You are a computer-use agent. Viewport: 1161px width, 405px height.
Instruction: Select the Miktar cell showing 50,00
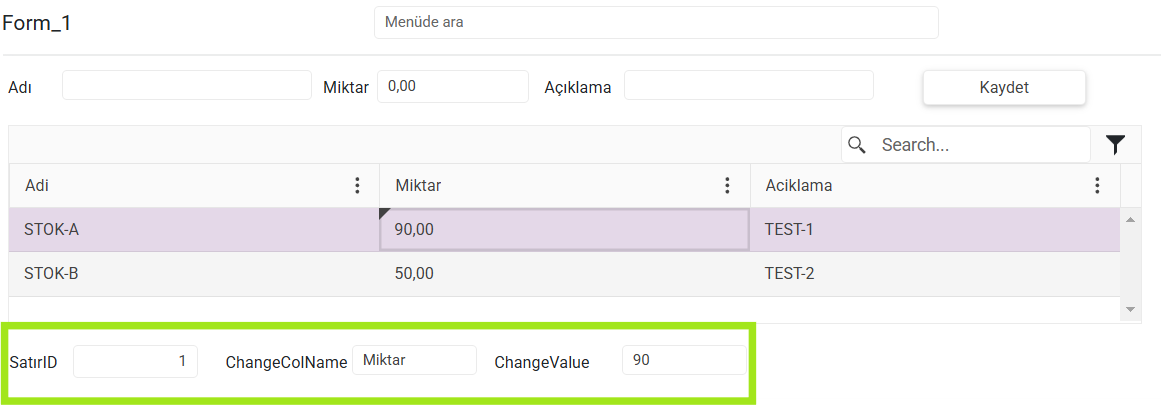(564, 274)
